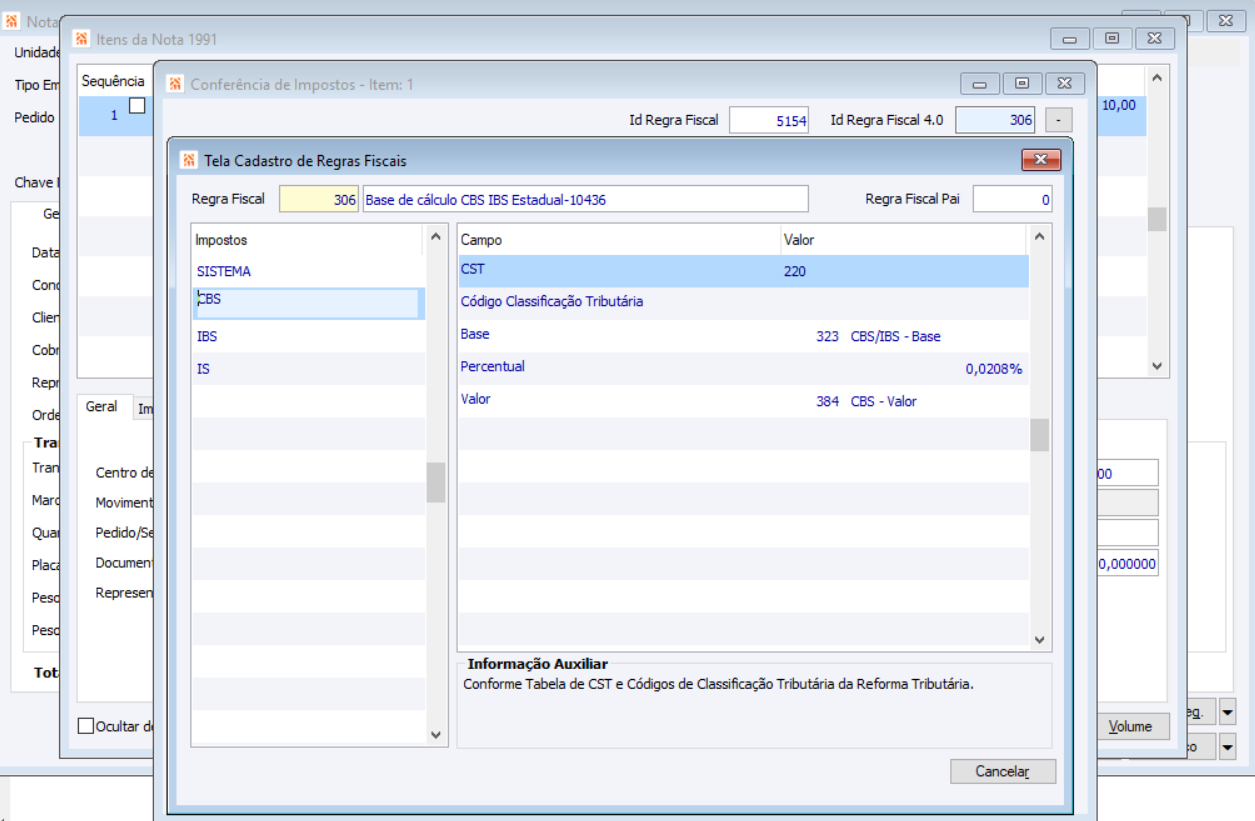Screen dimensions: 1255x821
Task: Click the Conferência de Impostos window icon
Action: point(175,84)
